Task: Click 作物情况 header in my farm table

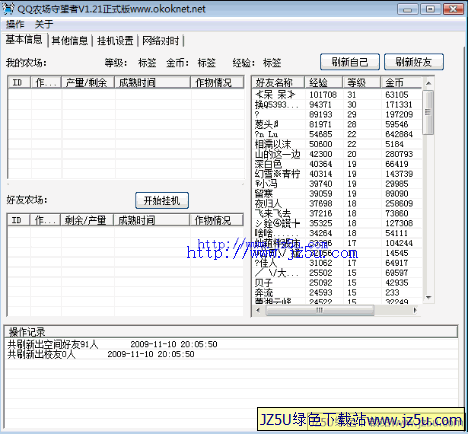Action: [217, 82]
